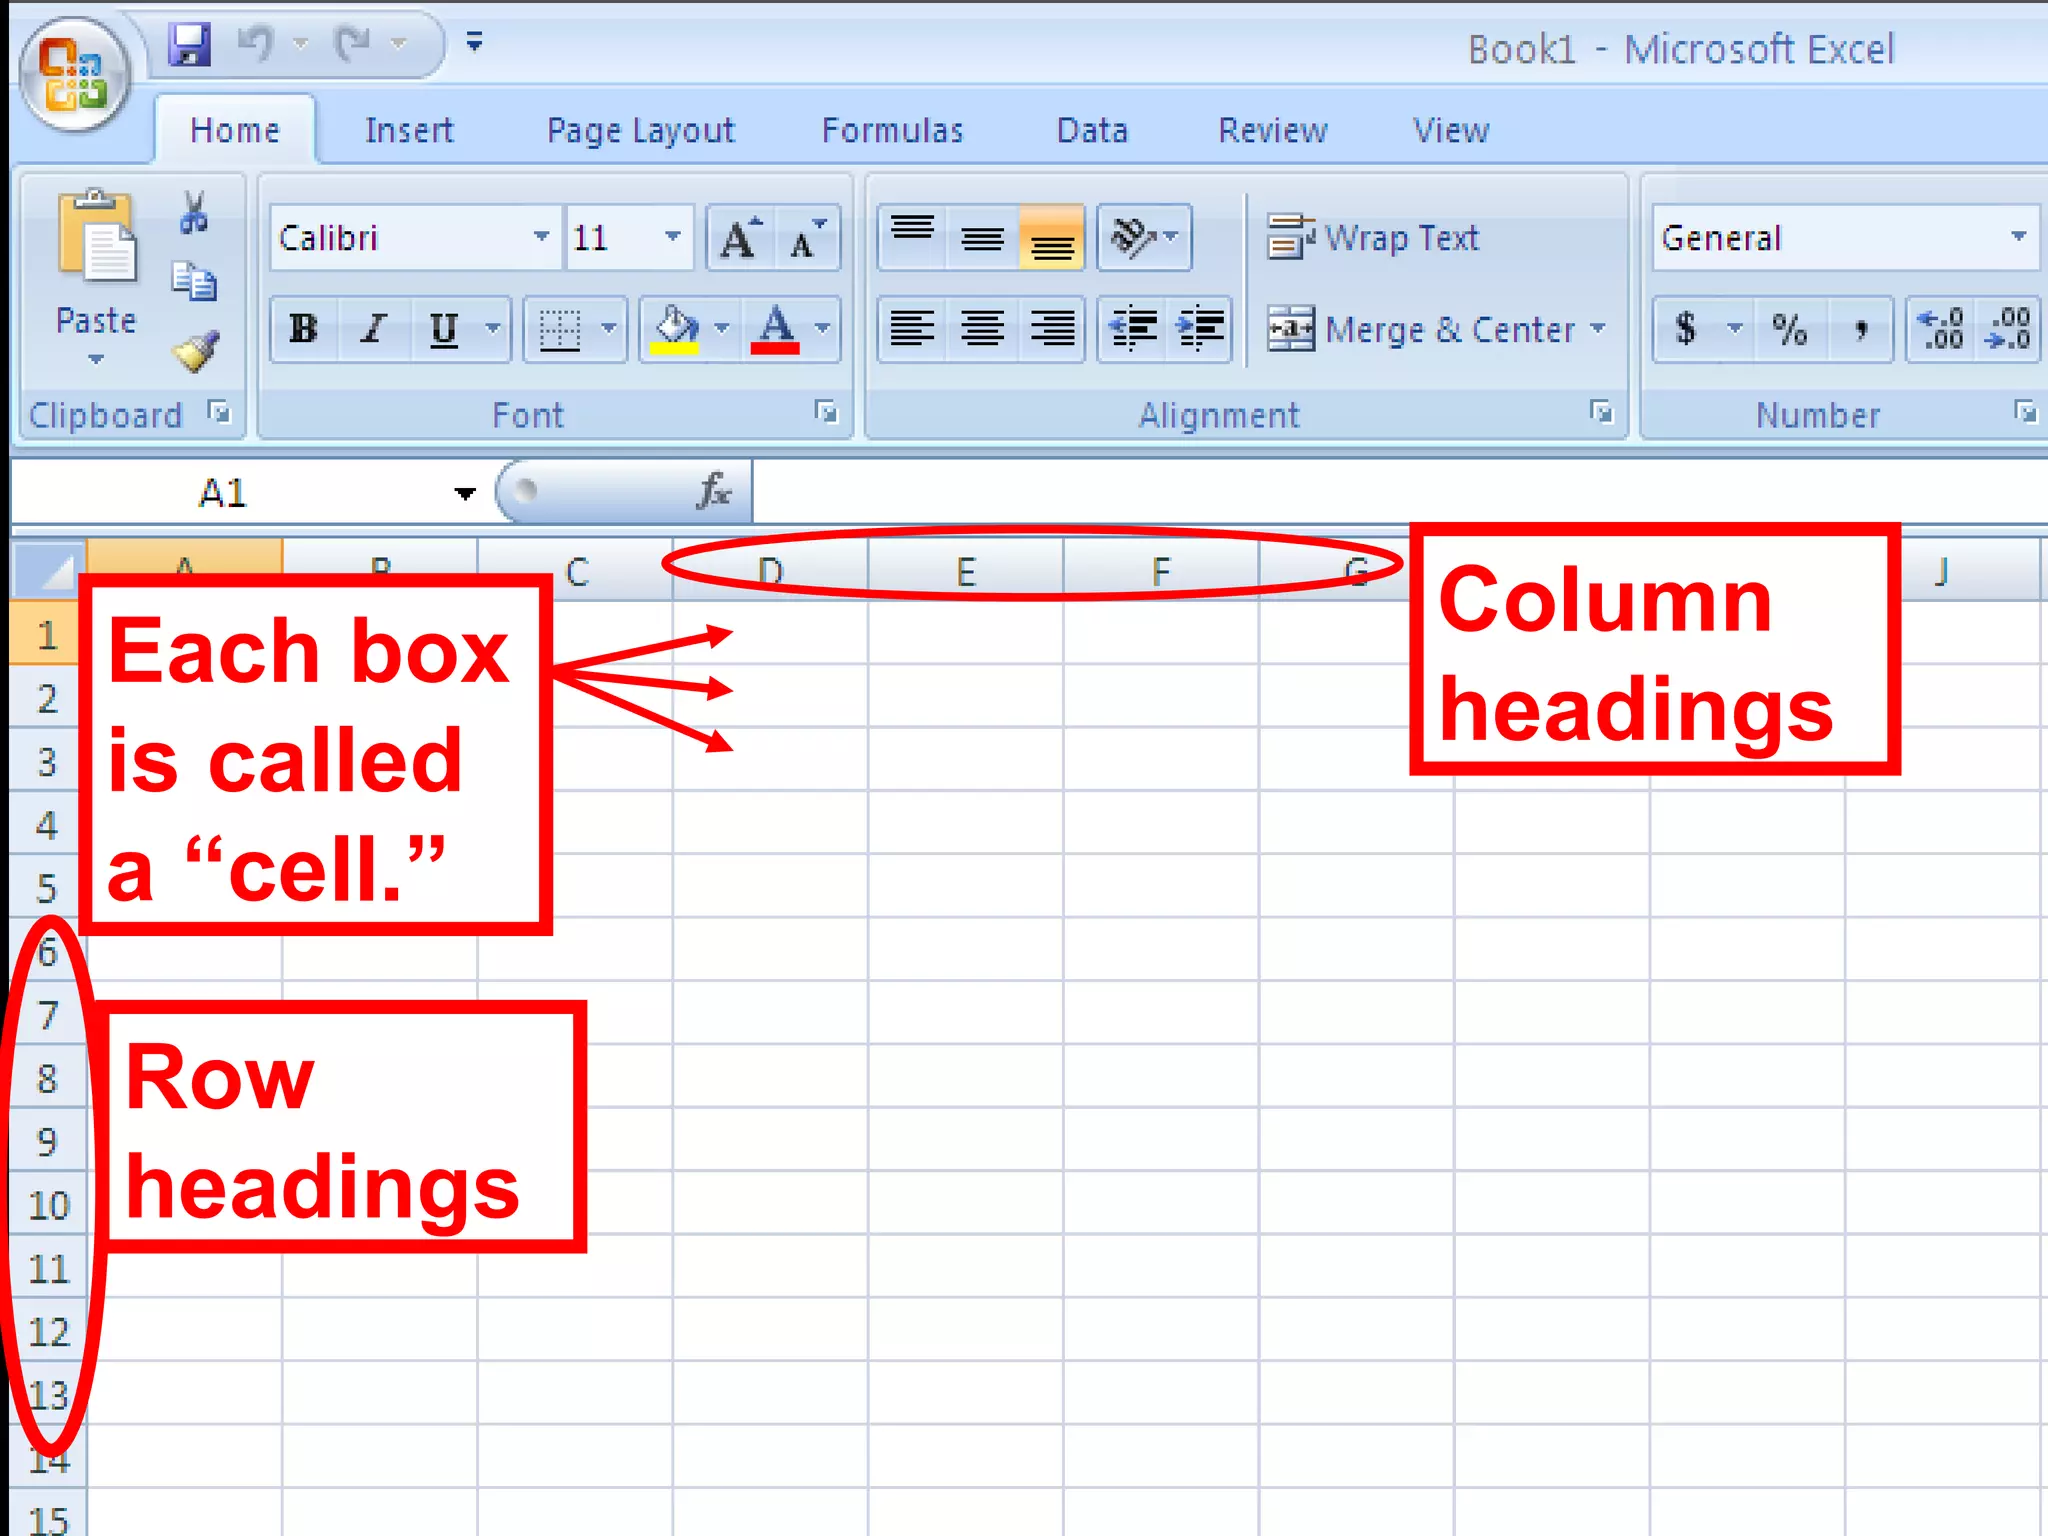Switch to View tab
The height and width of the screenshot is (1536, 2048).
(x=1450, y=131)
